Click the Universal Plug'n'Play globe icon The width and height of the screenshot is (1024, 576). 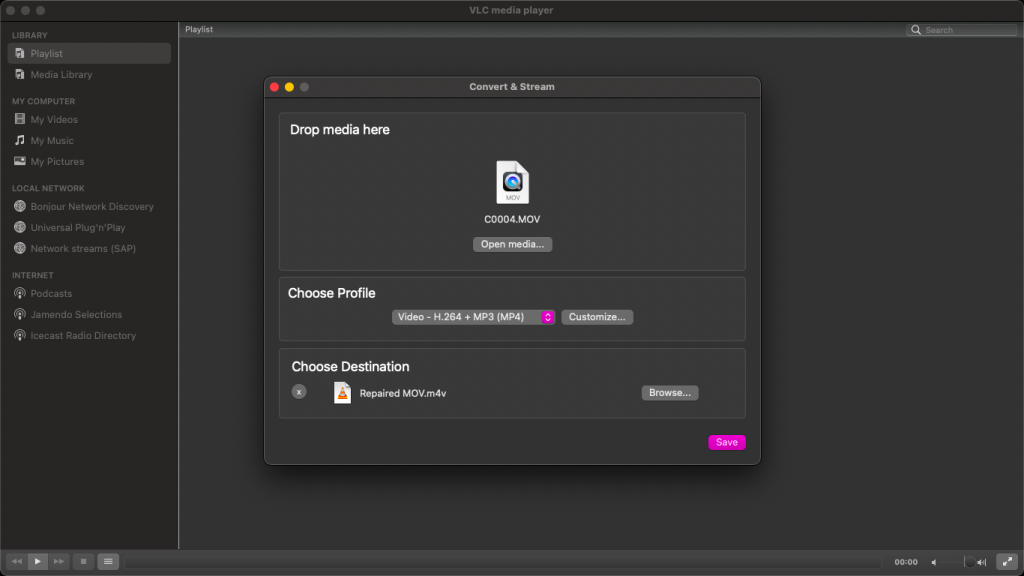coord(20,227)
